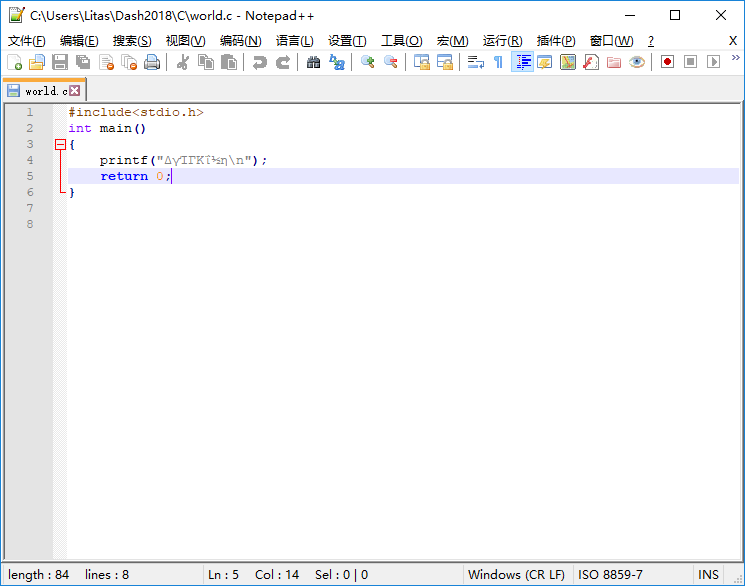Toggle word wrap toolbar icon
This screenshot has width=745, height=586.
(x=476, y=62)
